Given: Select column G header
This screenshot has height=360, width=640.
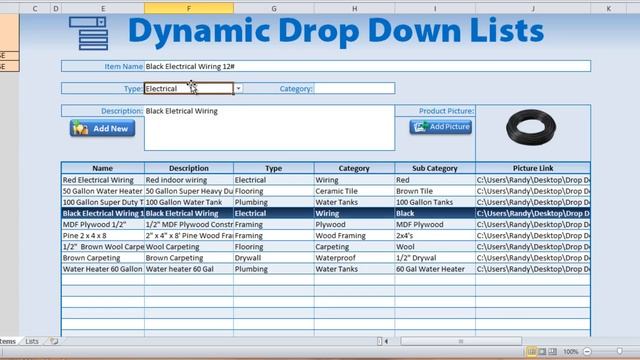Looking at the screenshot, I should (x=274, y=8).
